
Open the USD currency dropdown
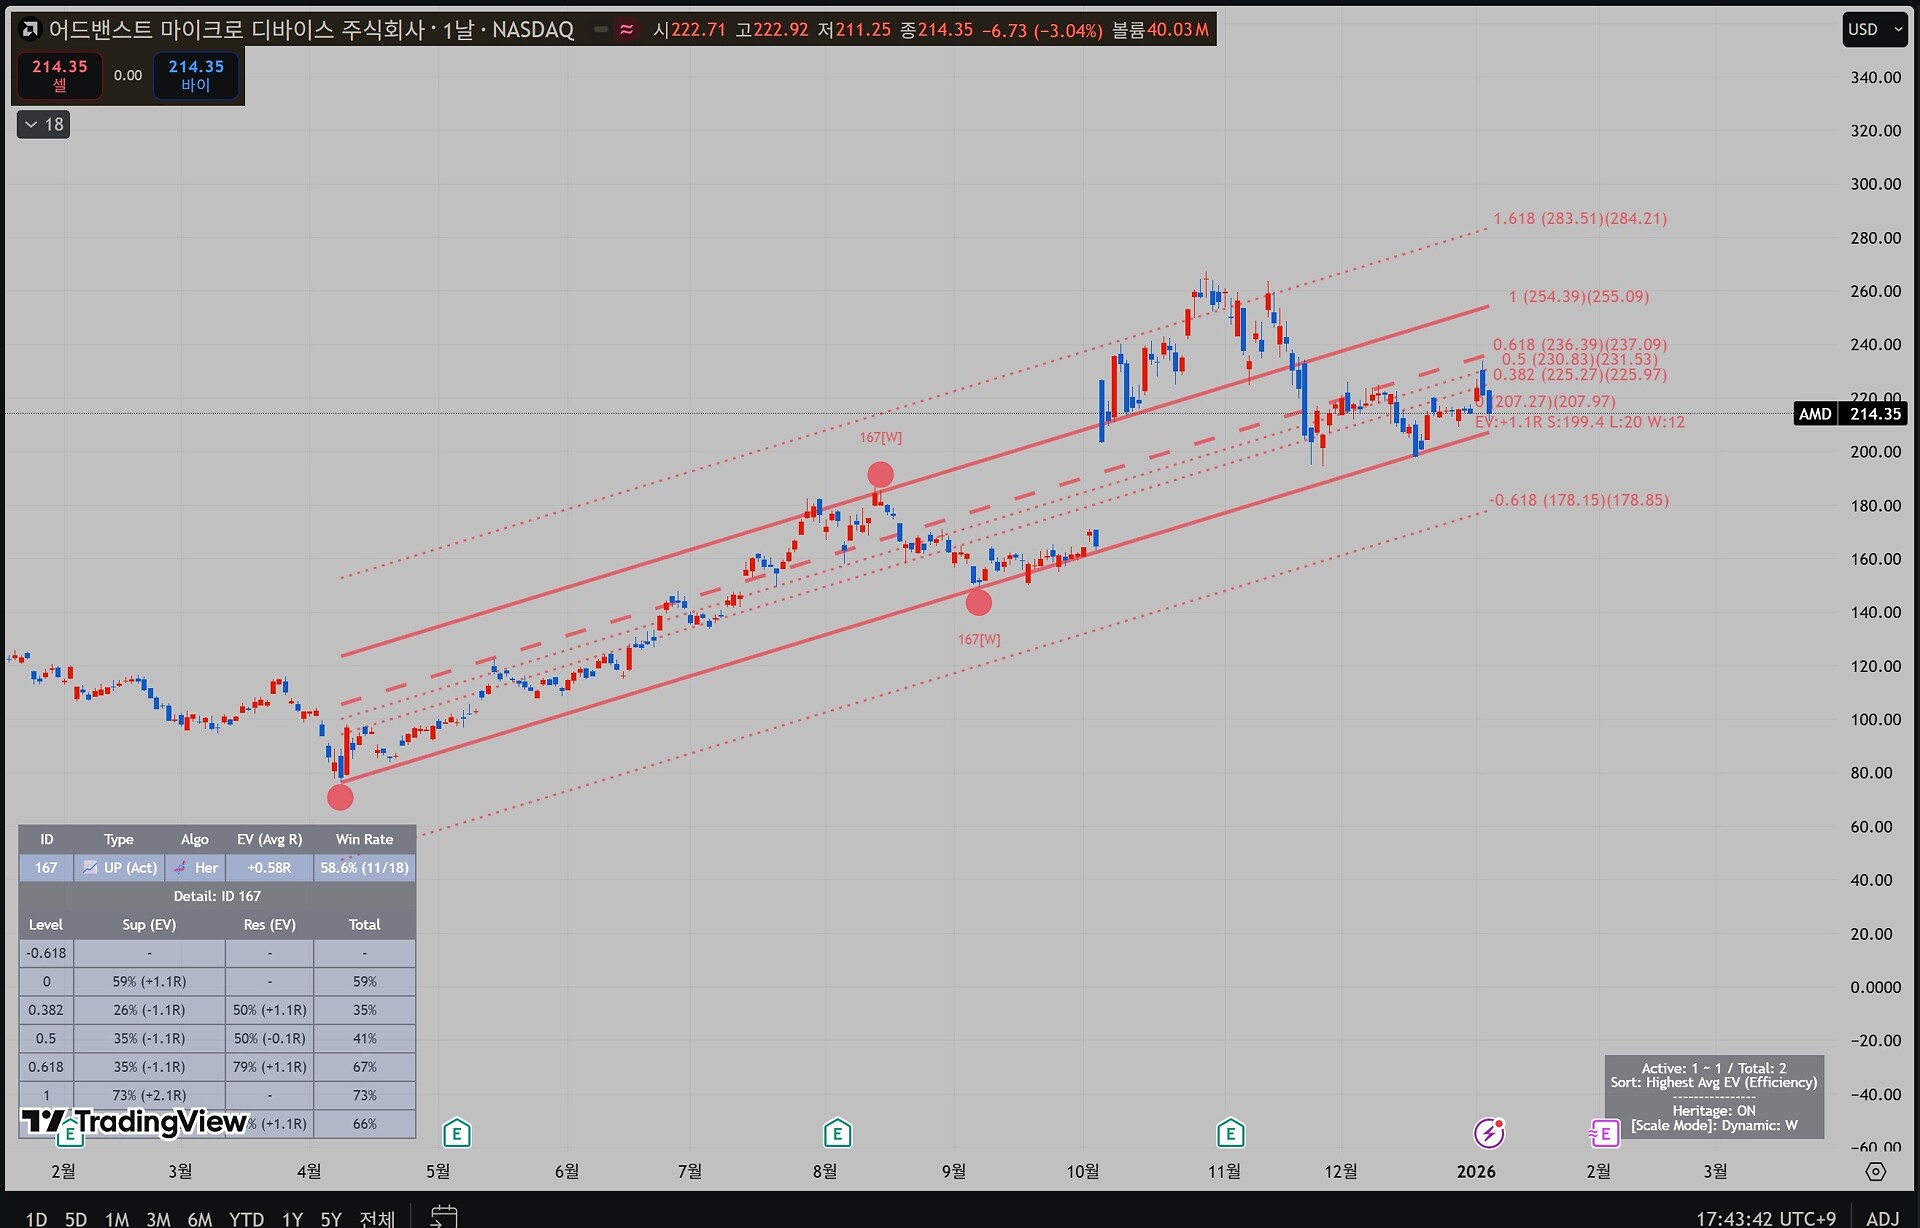(1875, 29)
